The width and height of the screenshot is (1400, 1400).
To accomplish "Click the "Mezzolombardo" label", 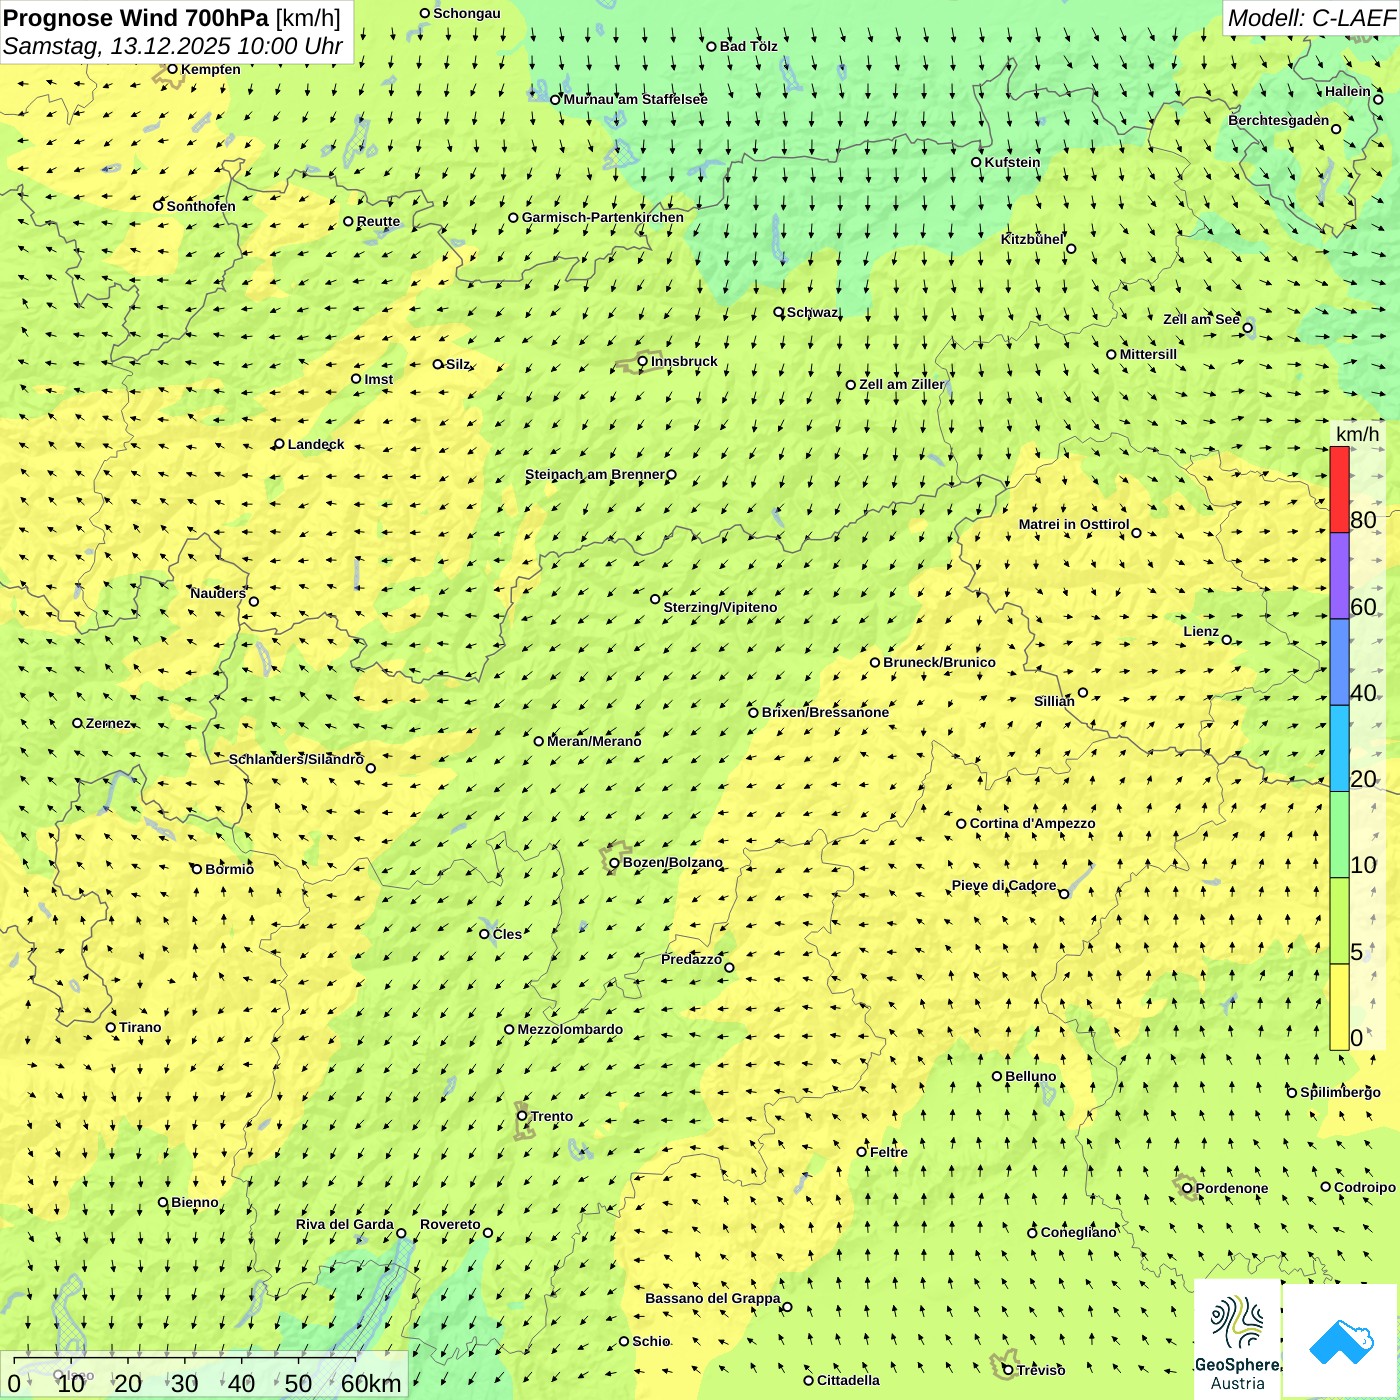I will (570, 1029).
